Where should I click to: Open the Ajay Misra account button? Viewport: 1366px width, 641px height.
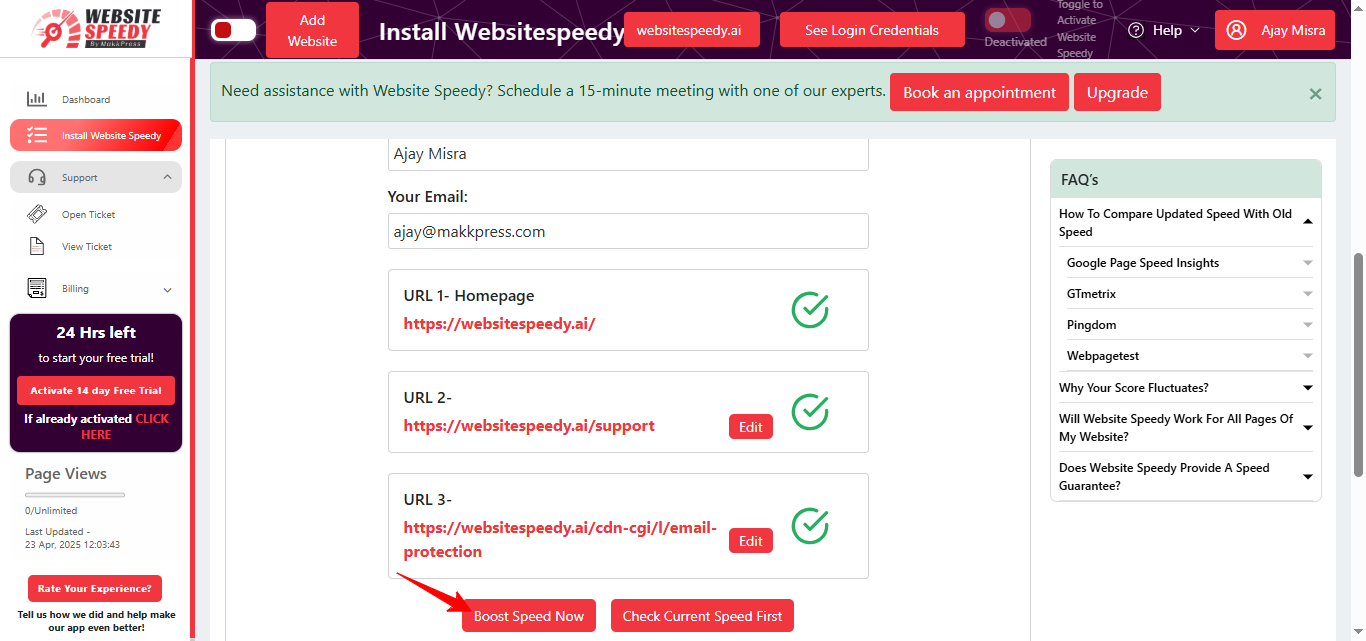1275,30
